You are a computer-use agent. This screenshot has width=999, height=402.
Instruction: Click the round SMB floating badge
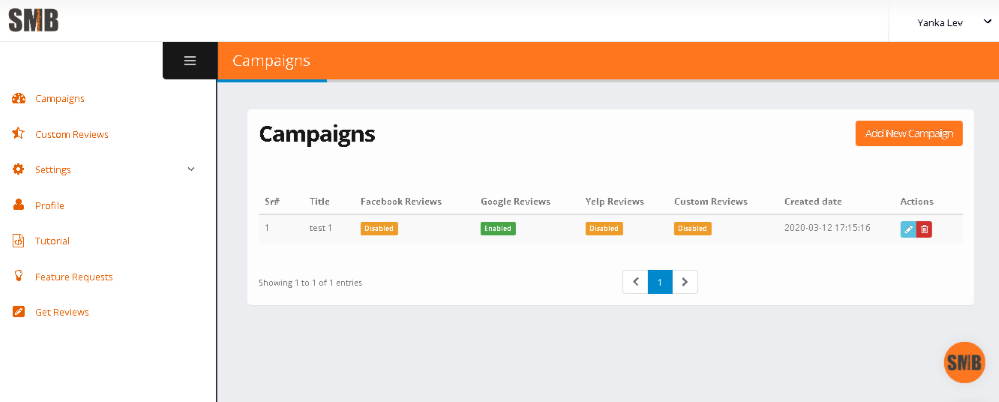click(964, 362)
